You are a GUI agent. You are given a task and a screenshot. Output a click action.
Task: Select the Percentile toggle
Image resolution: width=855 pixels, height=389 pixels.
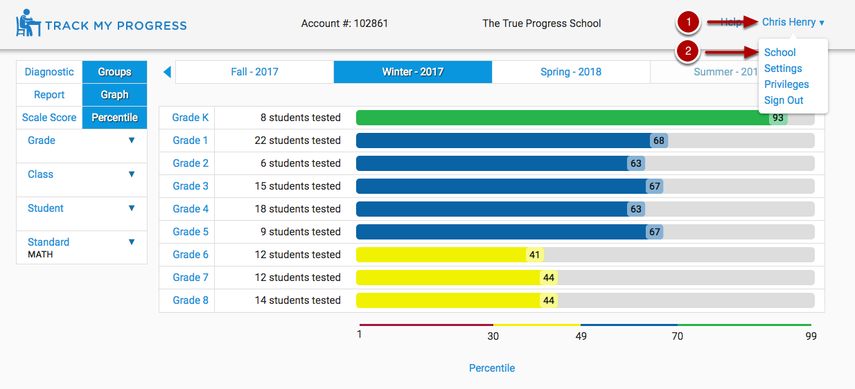click(x=115, y=117)
